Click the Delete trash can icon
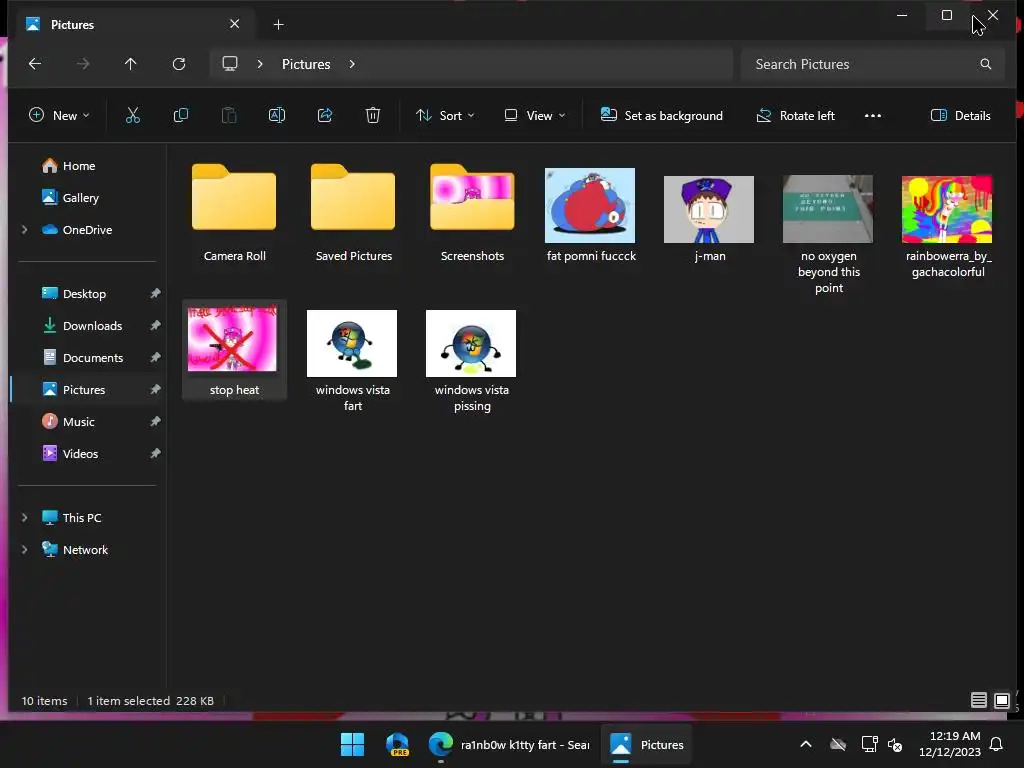The height and width of the screenshot is (768, 1024). tap(373, 116)
